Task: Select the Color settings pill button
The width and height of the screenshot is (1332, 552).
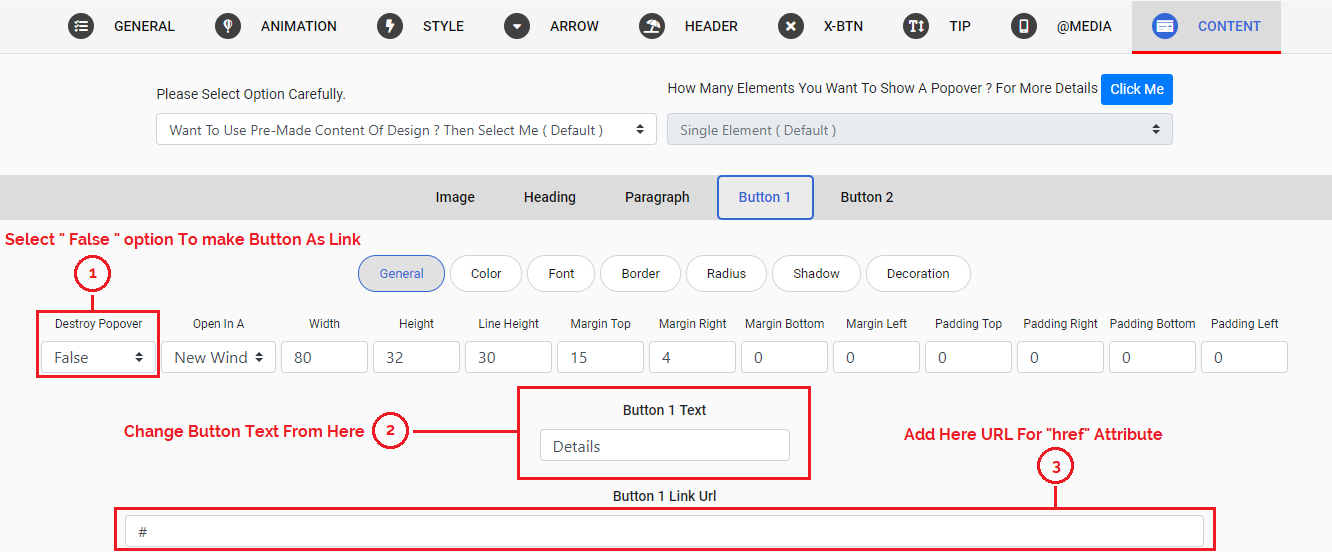Action: click(x=486, y=273)
